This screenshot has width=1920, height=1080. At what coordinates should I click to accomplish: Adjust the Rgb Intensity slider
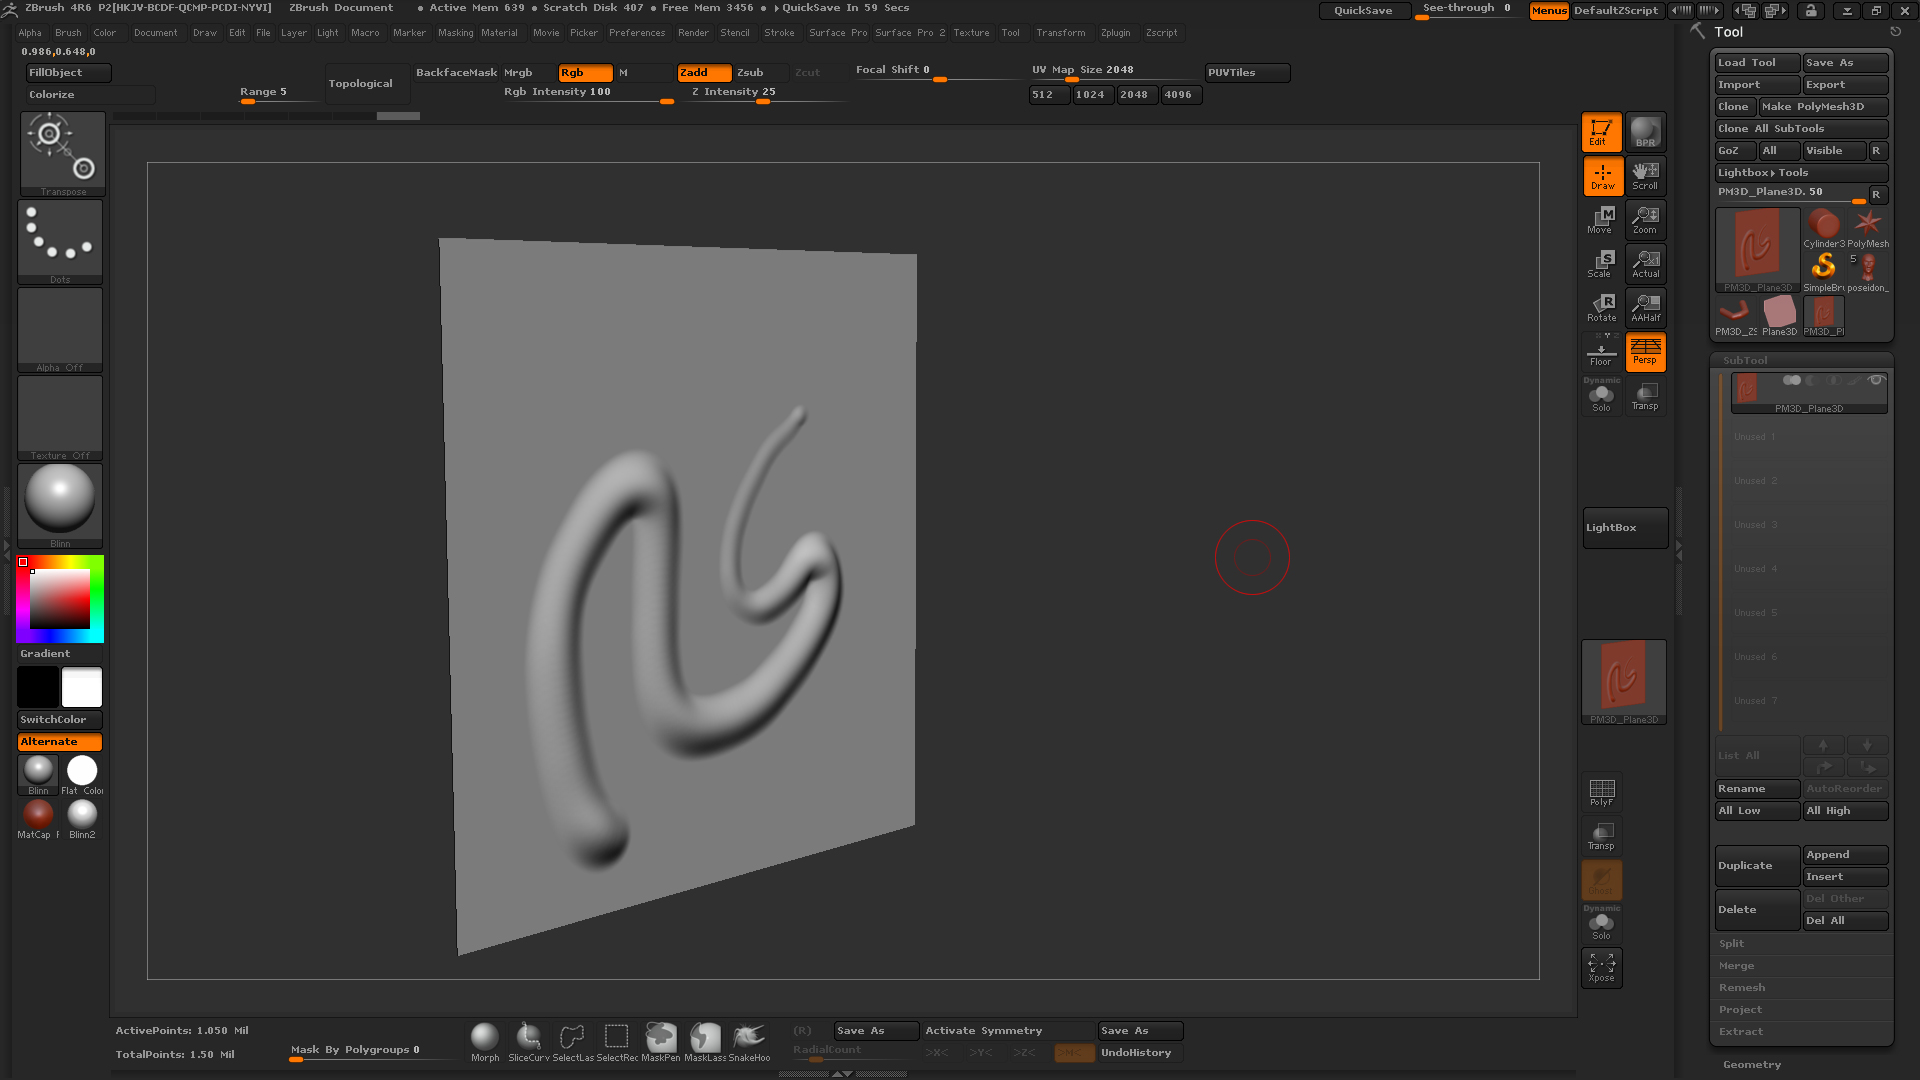[x=587, y=93]
